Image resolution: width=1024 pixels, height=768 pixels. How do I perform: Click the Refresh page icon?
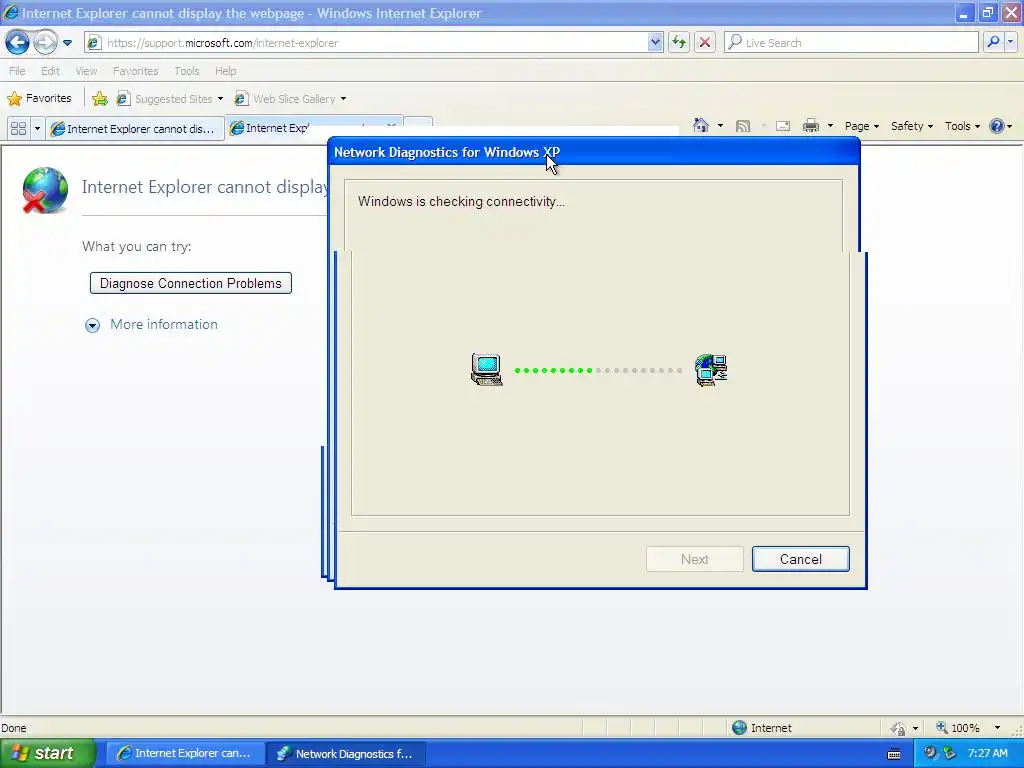679,43
